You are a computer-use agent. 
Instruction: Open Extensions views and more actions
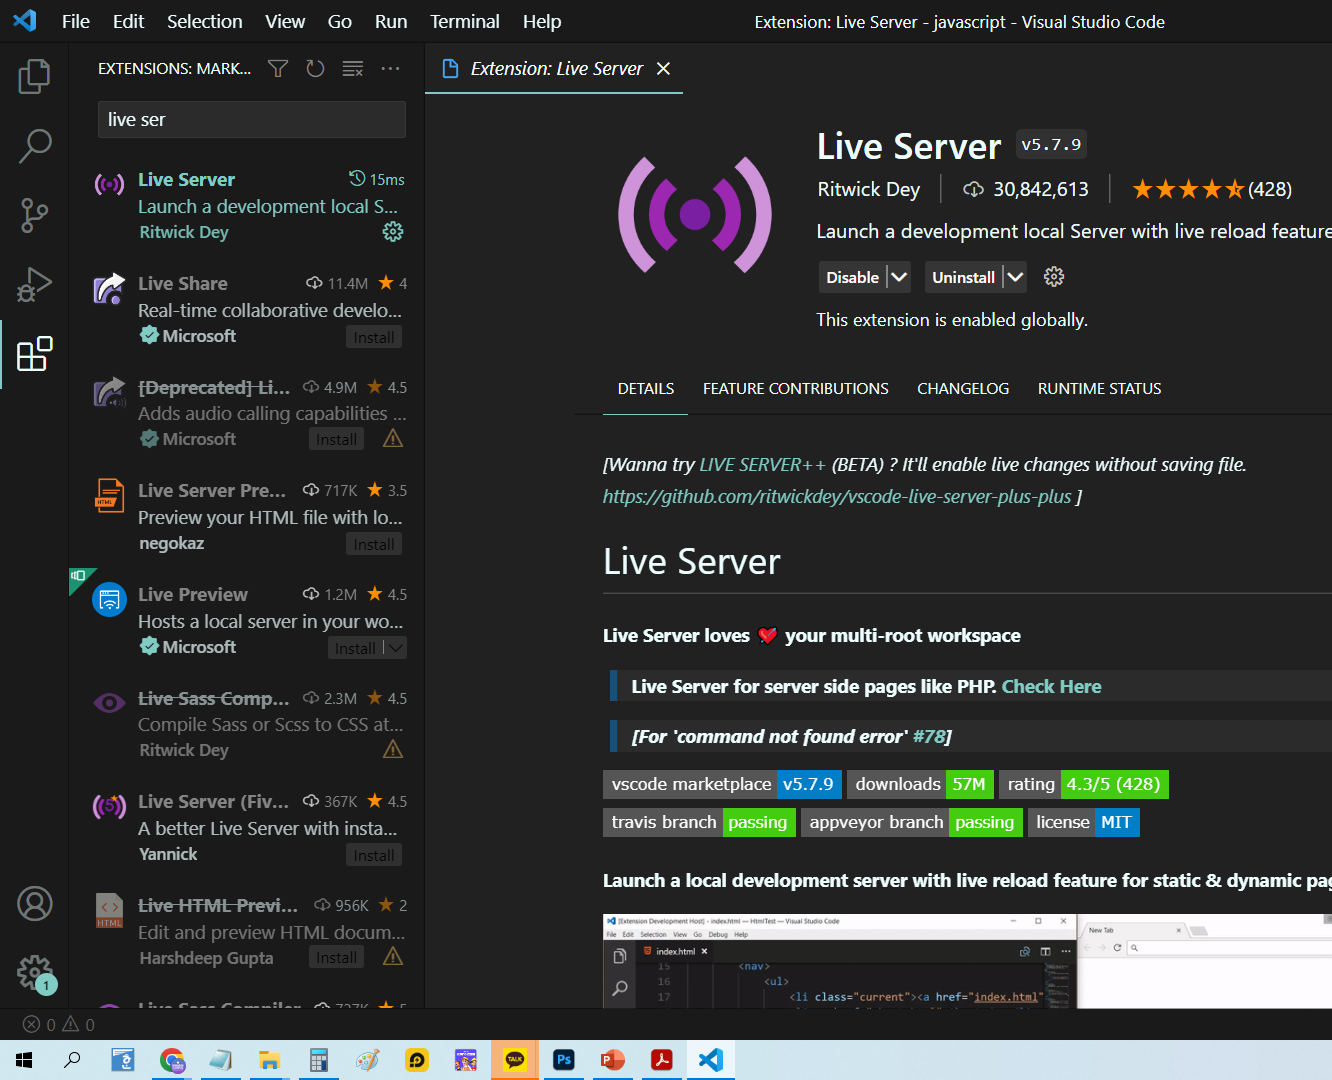tap(390, 68)
